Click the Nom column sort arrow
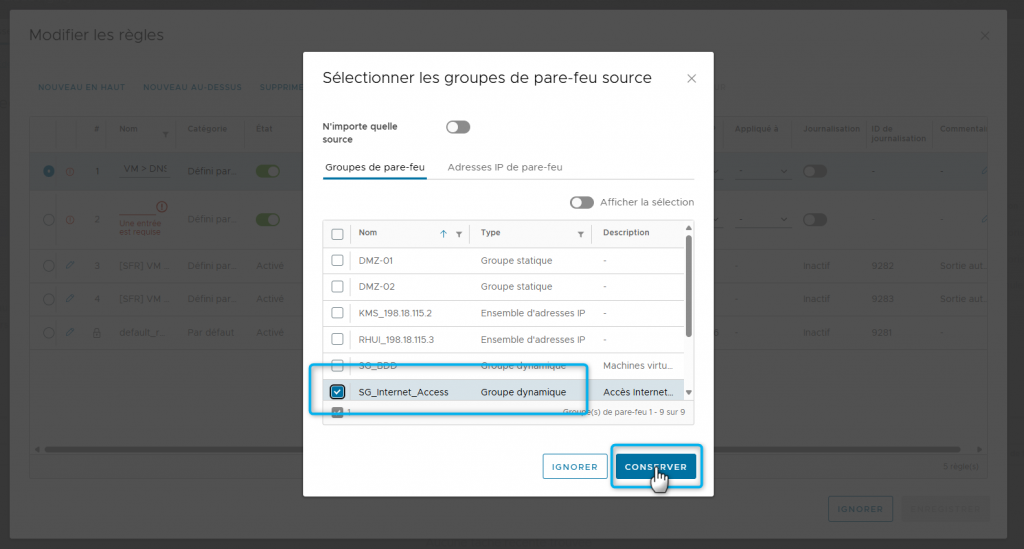 [x=443, y=234]
